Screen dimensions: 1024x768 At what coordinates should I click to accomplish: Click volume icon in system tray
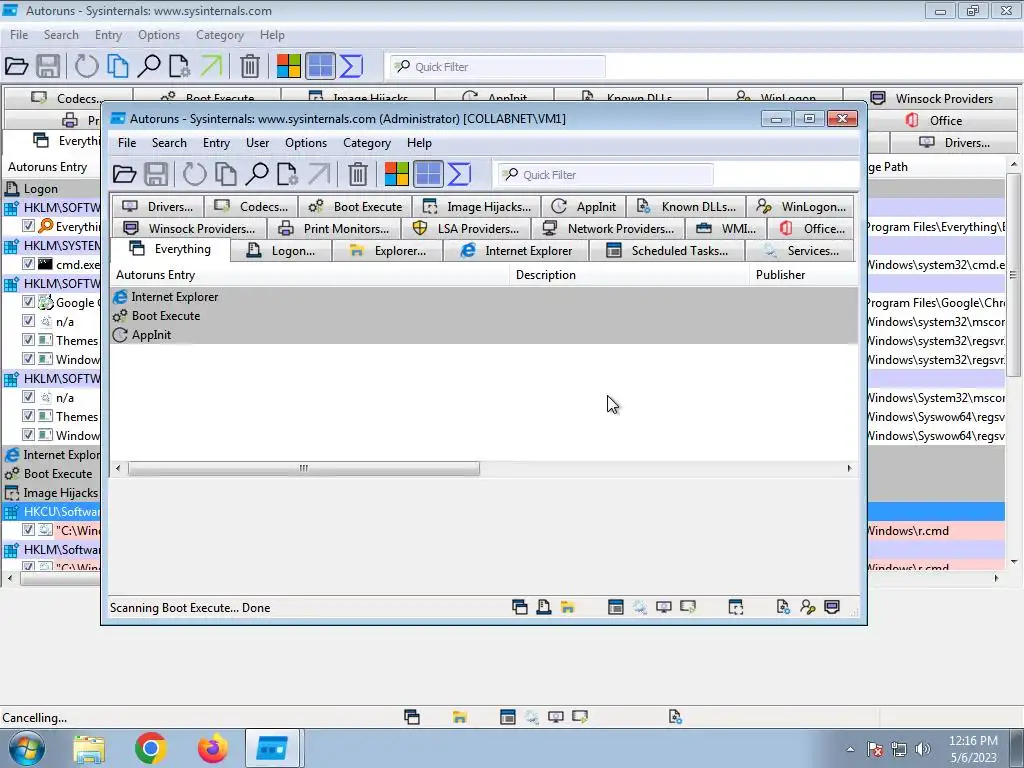[923, 749]
